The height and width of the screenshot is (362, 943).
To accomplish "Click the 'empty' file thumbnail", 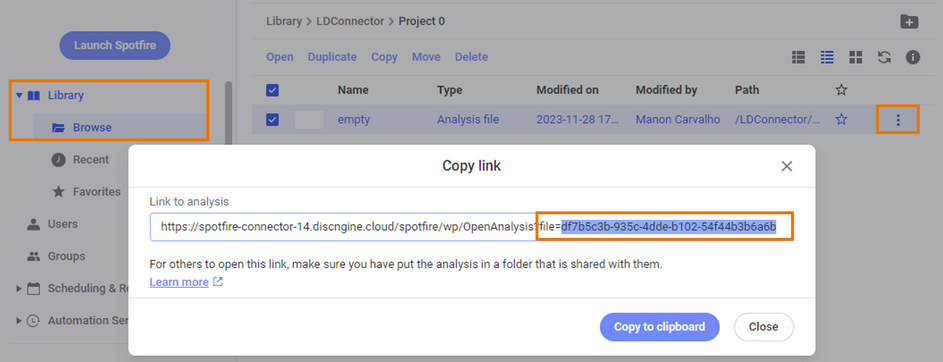I will pos(309,120).
